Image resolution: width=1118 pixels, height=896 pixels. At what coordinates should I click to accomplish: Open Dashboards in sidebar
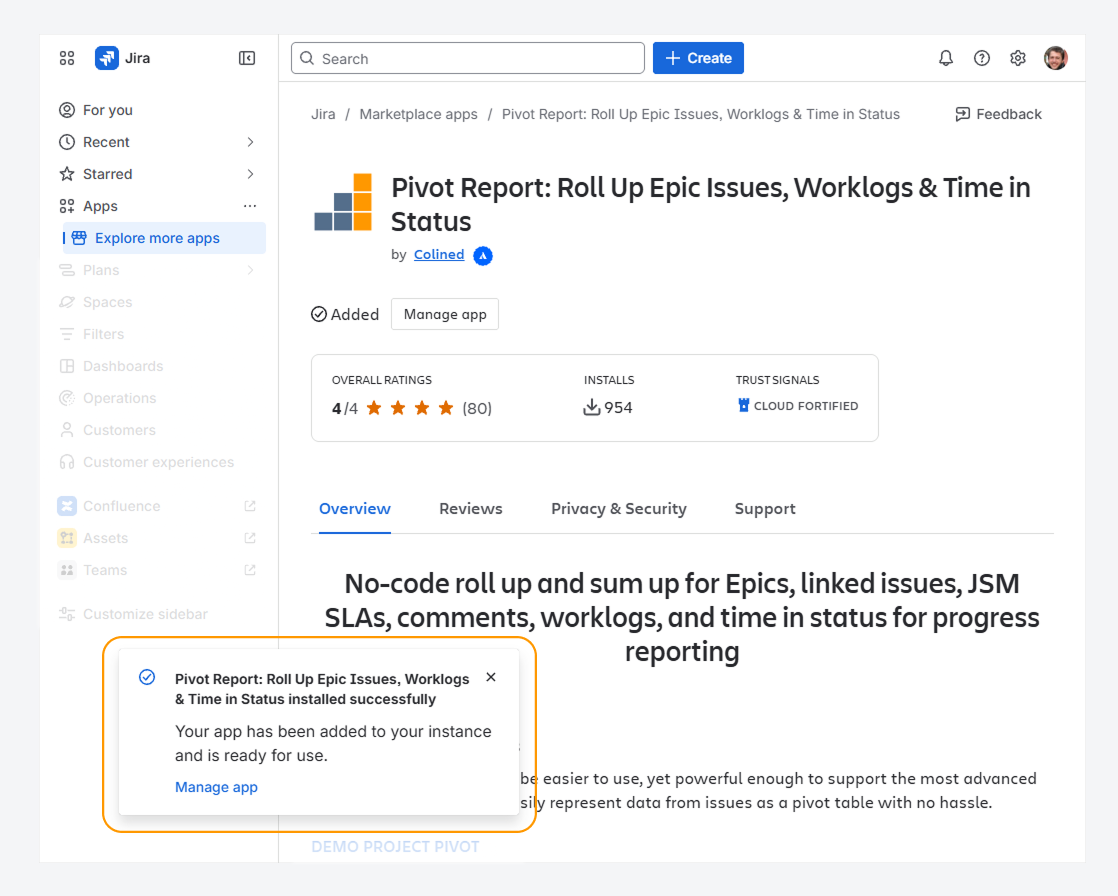[x=158, y=366]
